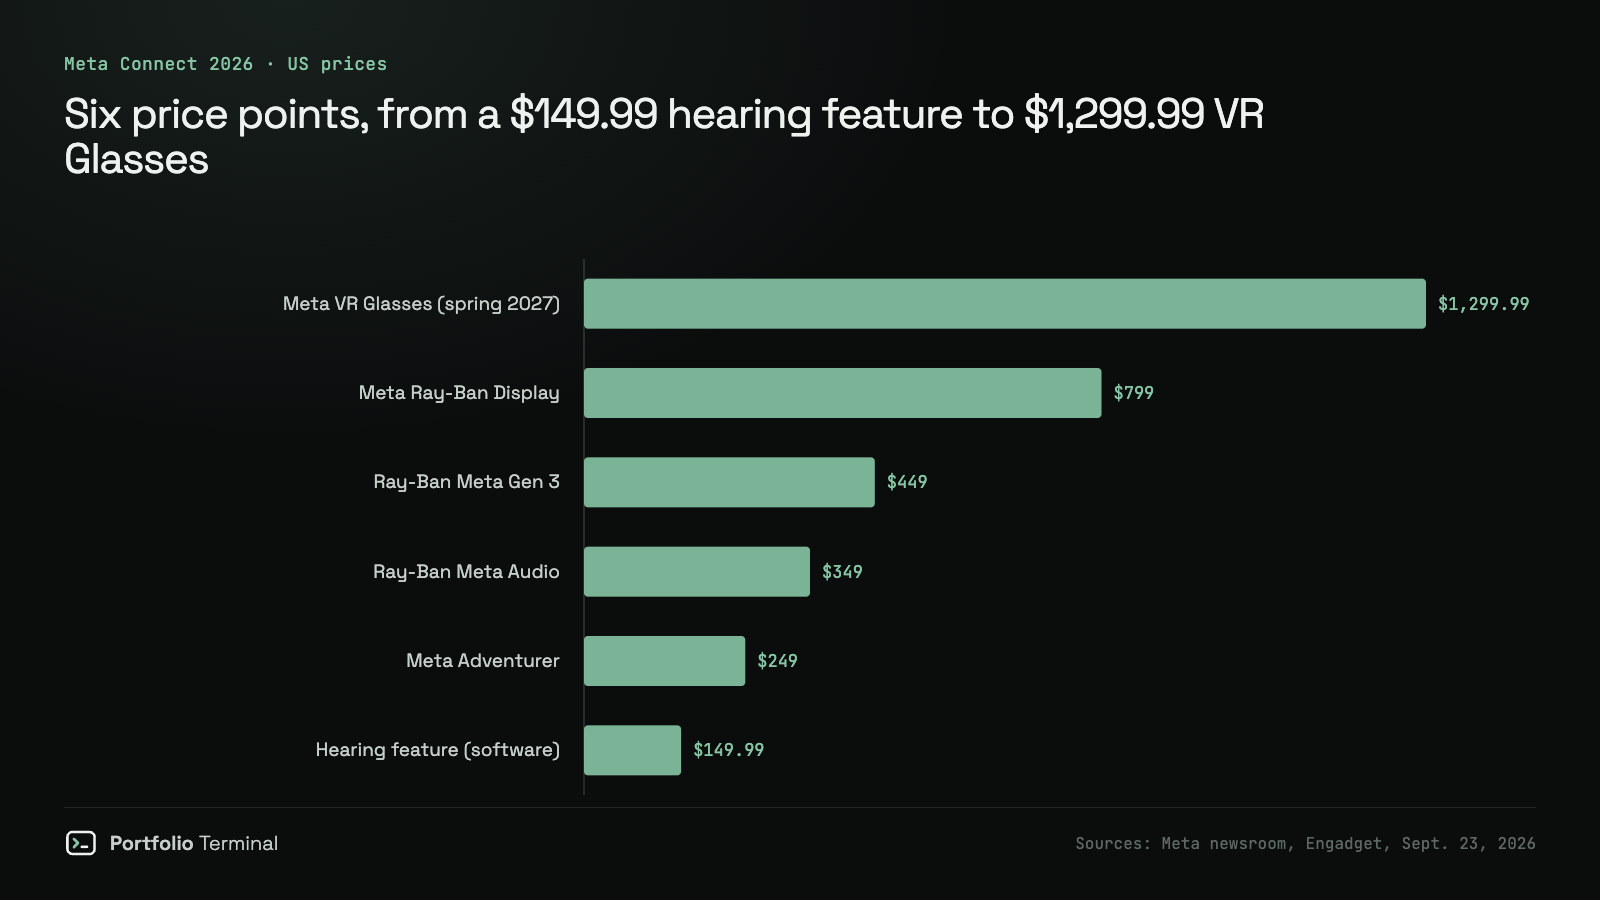
Task: Select the Meta Adventurer bar
Action: click(665, 661)
